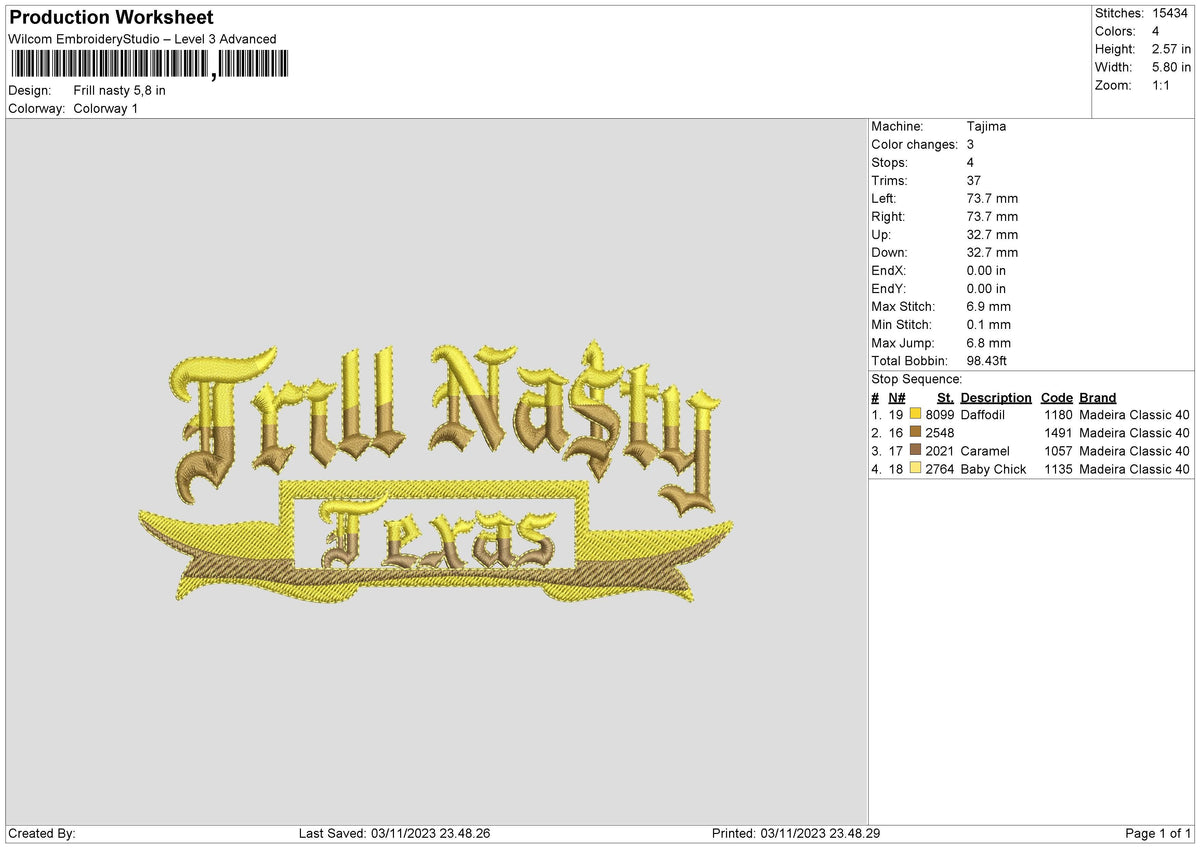Click the 'Description' column header
The width and height of the screenshot is (1200, 848).
[996, 398]
